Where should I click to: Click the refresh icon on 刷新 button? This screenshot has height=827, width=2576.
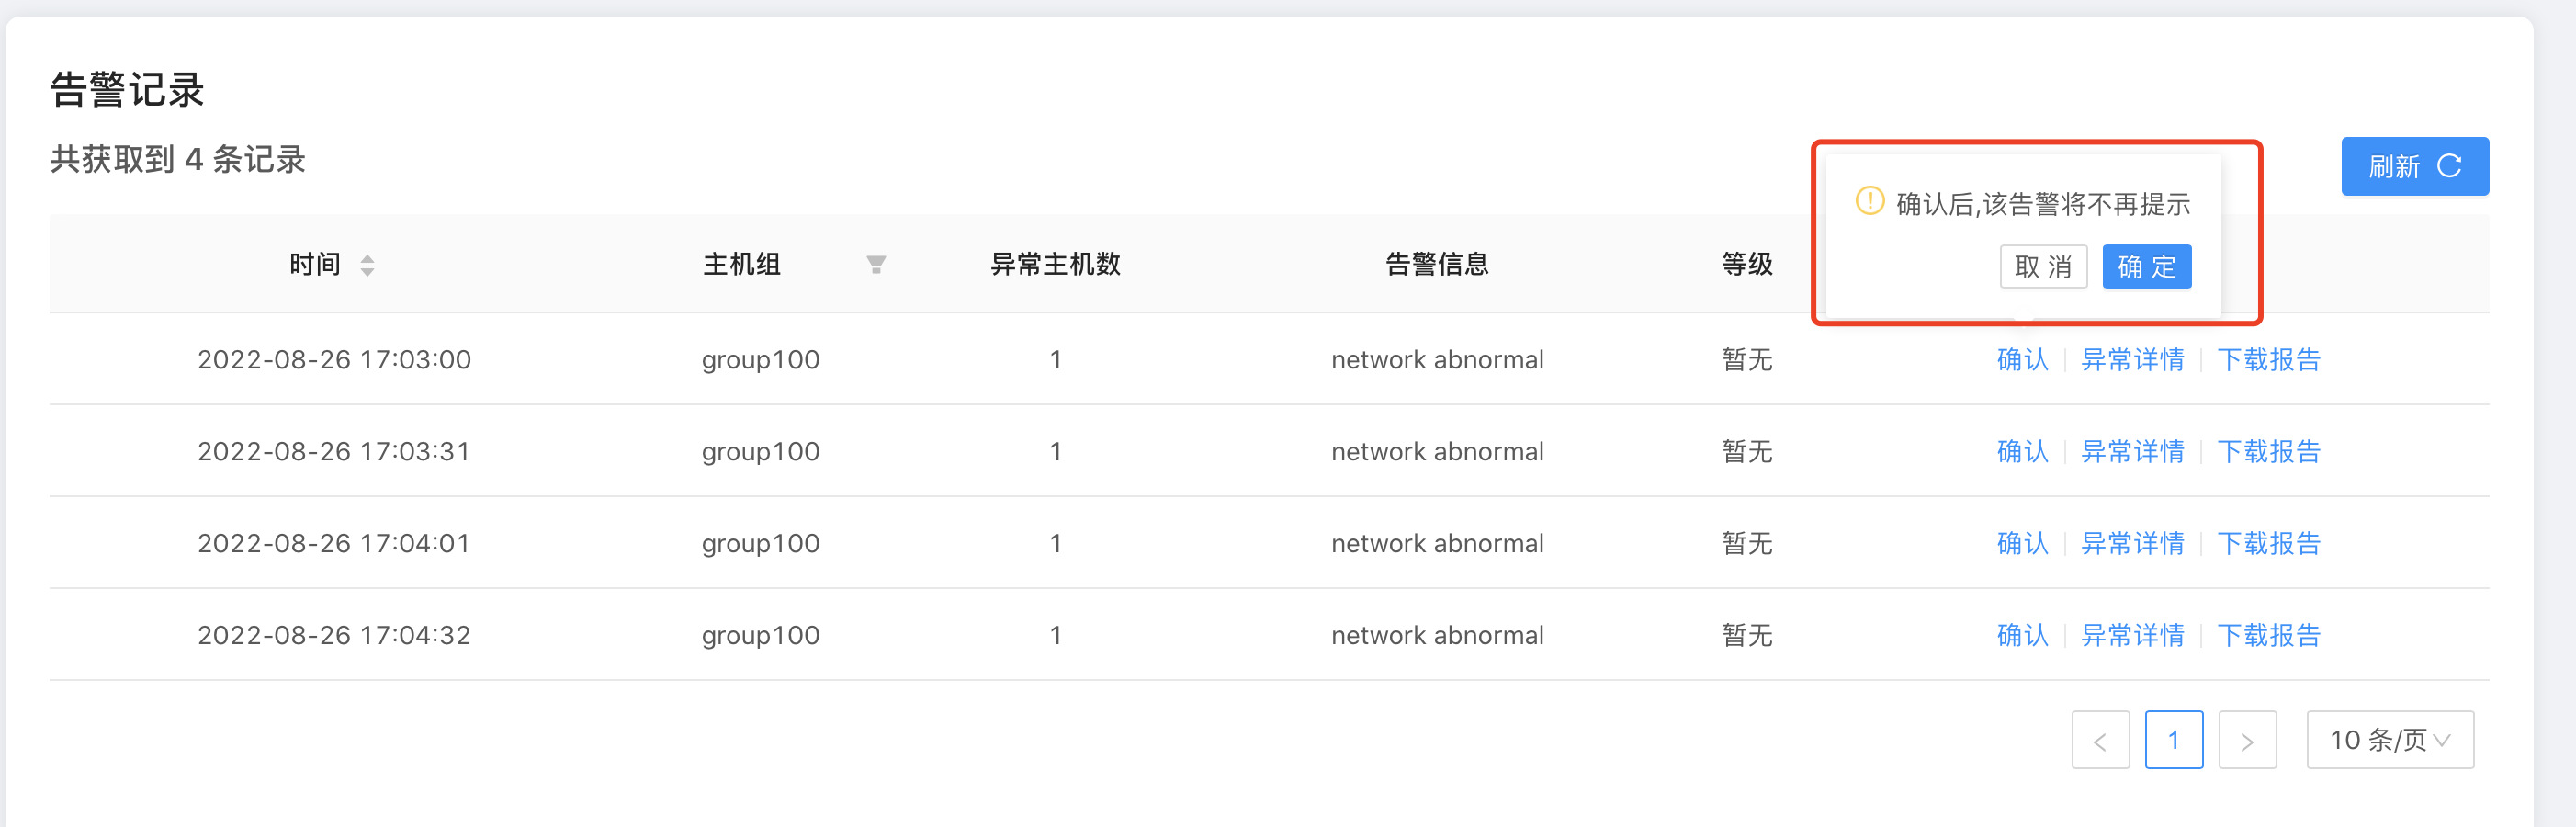2449,166
